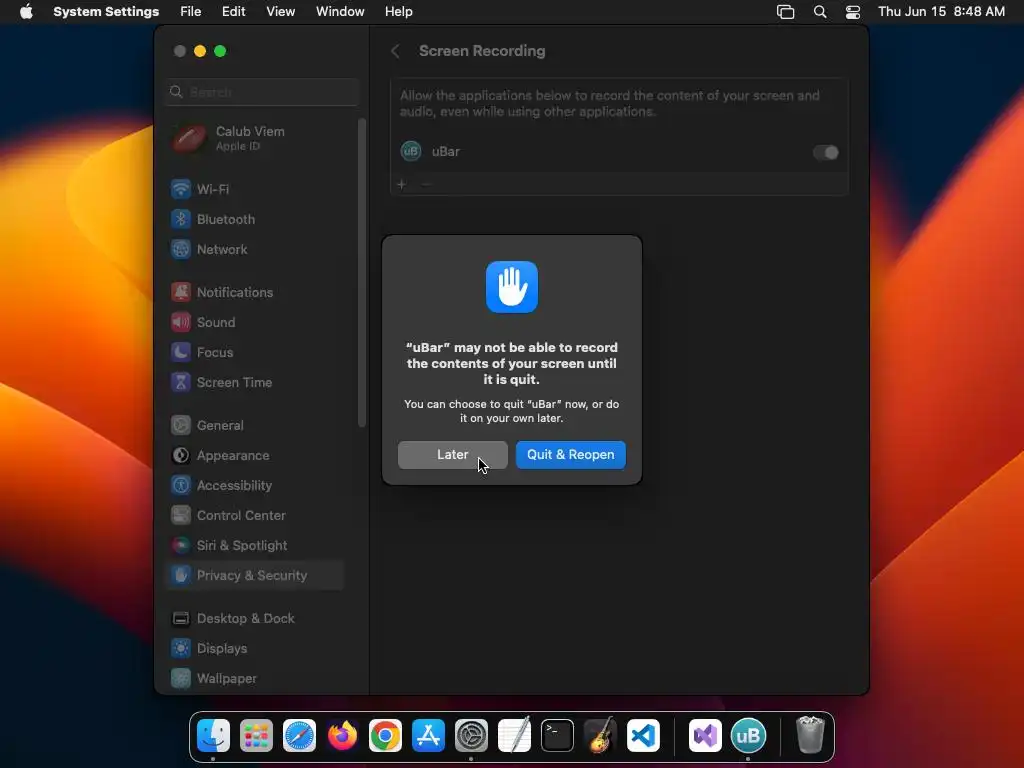Click the uBar icon in the Dock
The width and height of the screenshot is (1024, 768).
(x=748, y=735)
